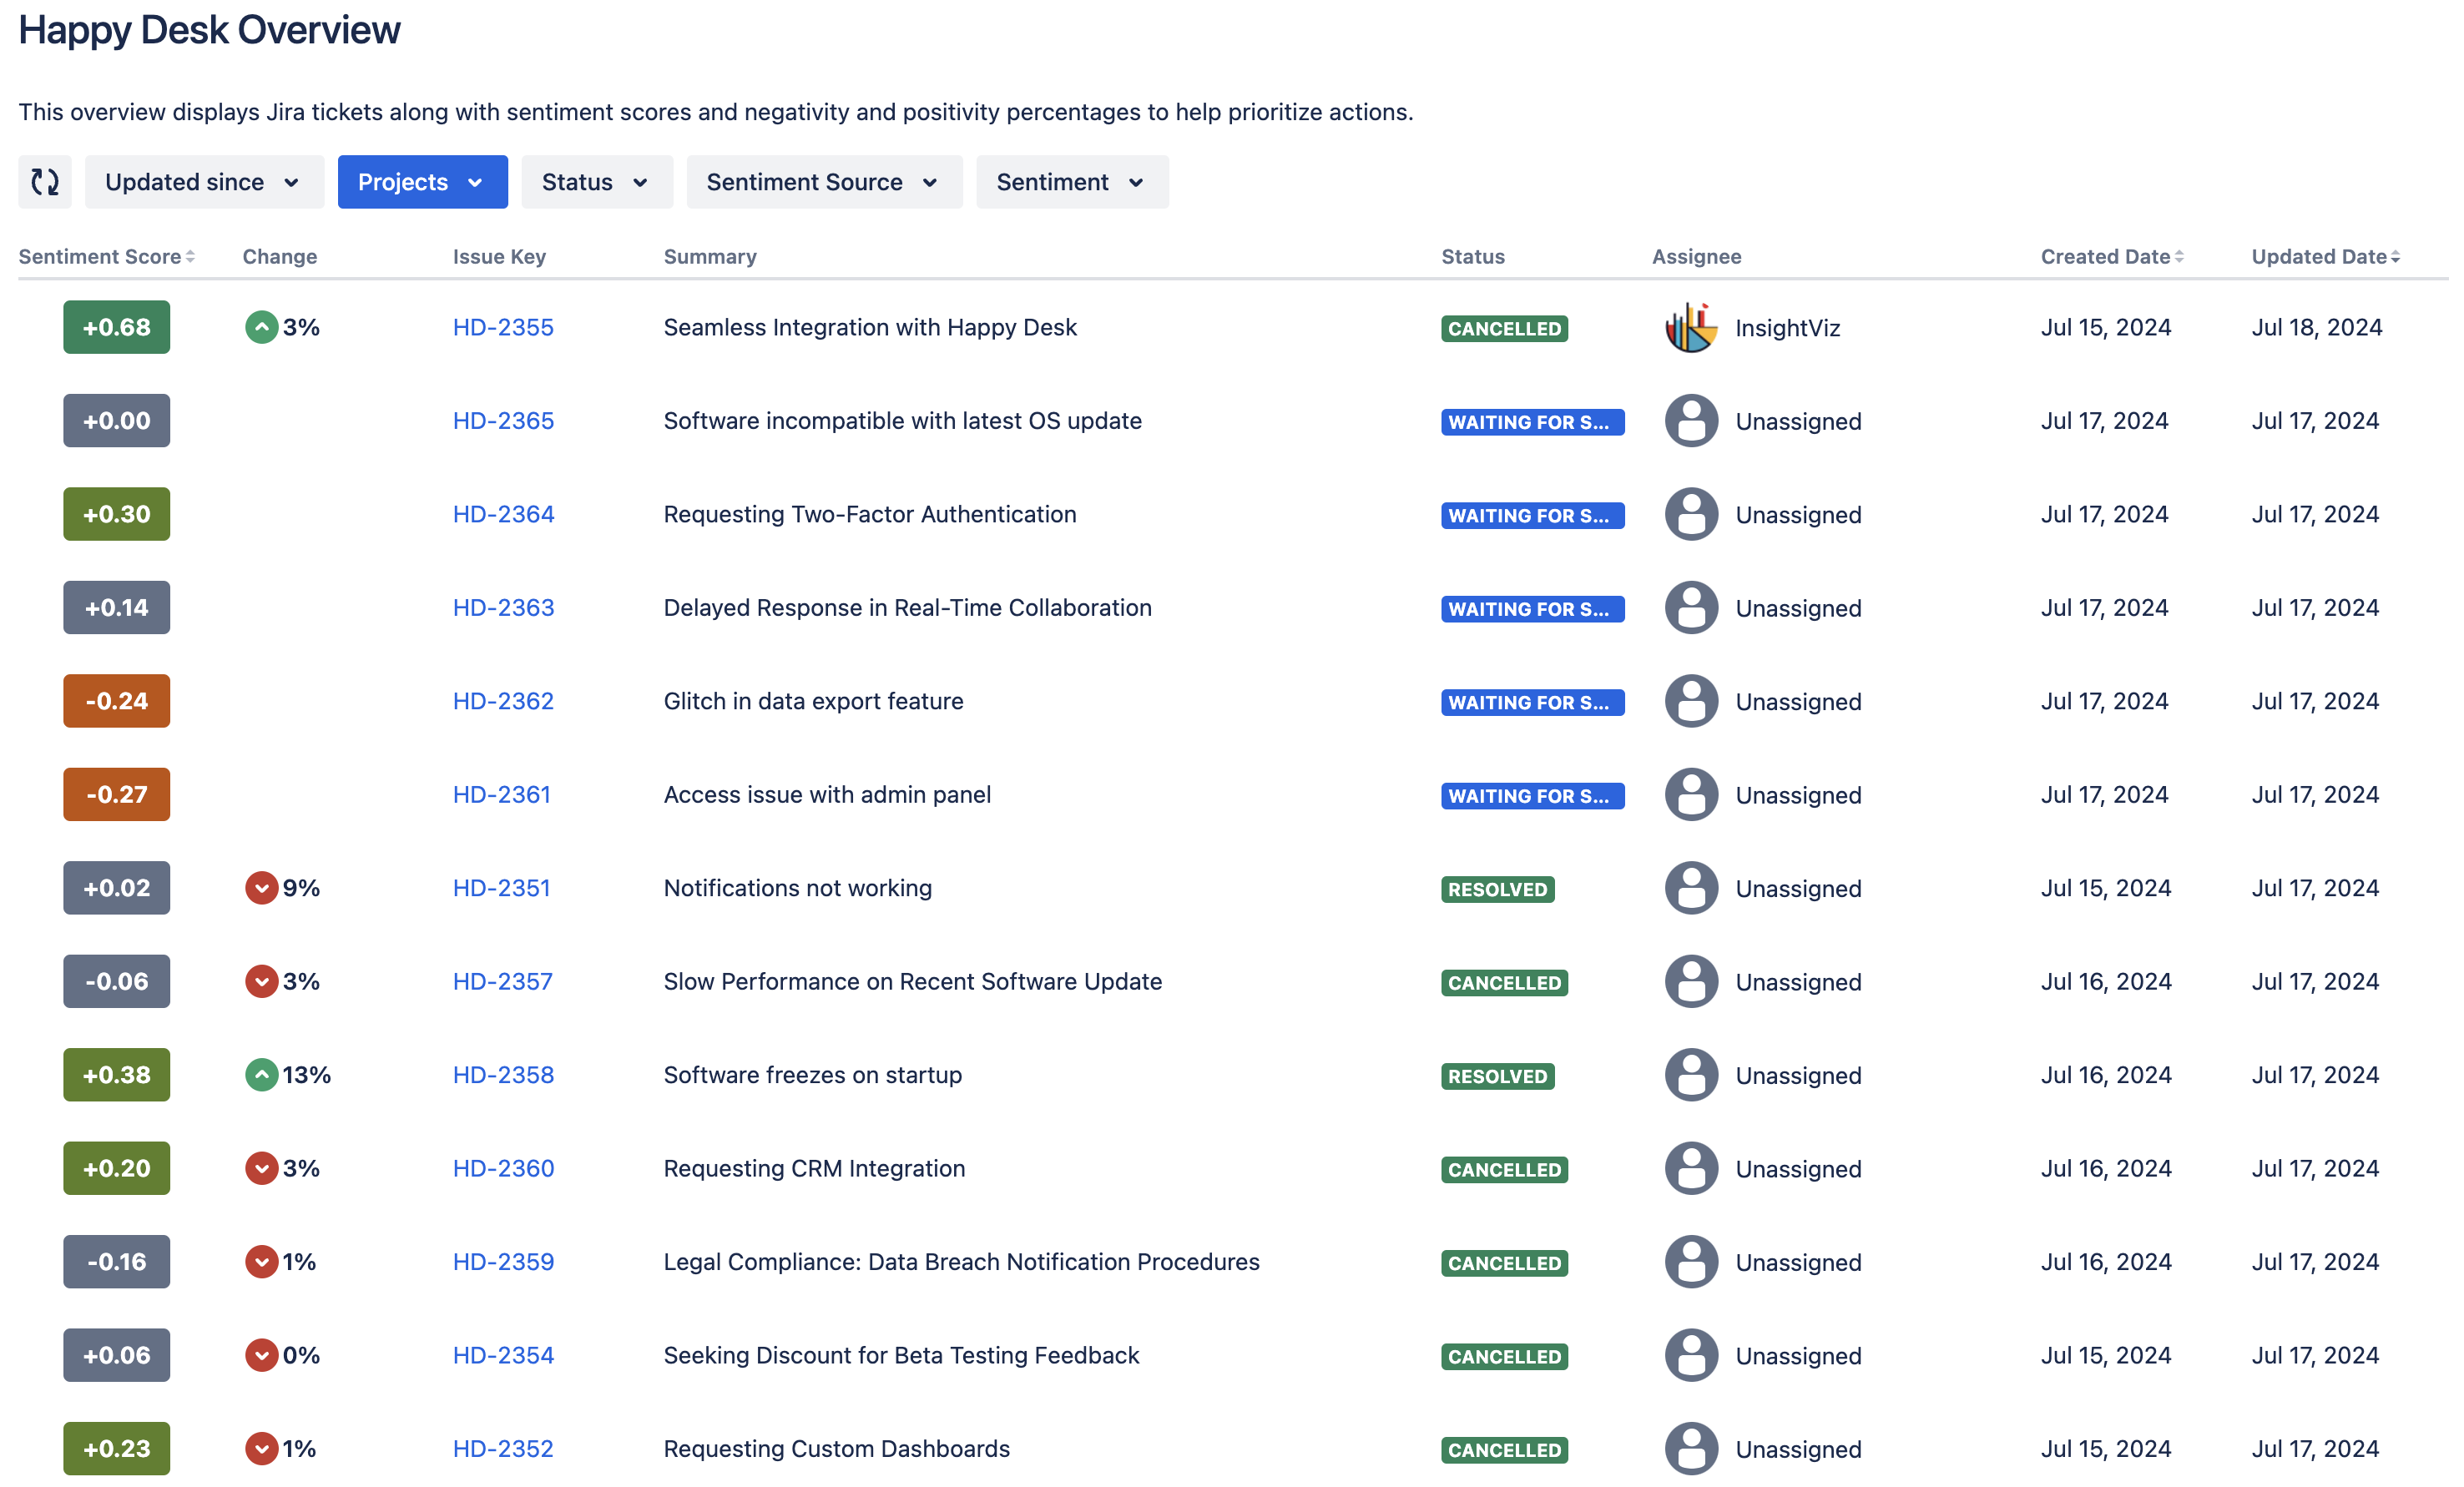Screen dimensions: 2464x1487
Task: Click red down-arrow icon for HD-2359
Action: click(x=261, y=1262)
